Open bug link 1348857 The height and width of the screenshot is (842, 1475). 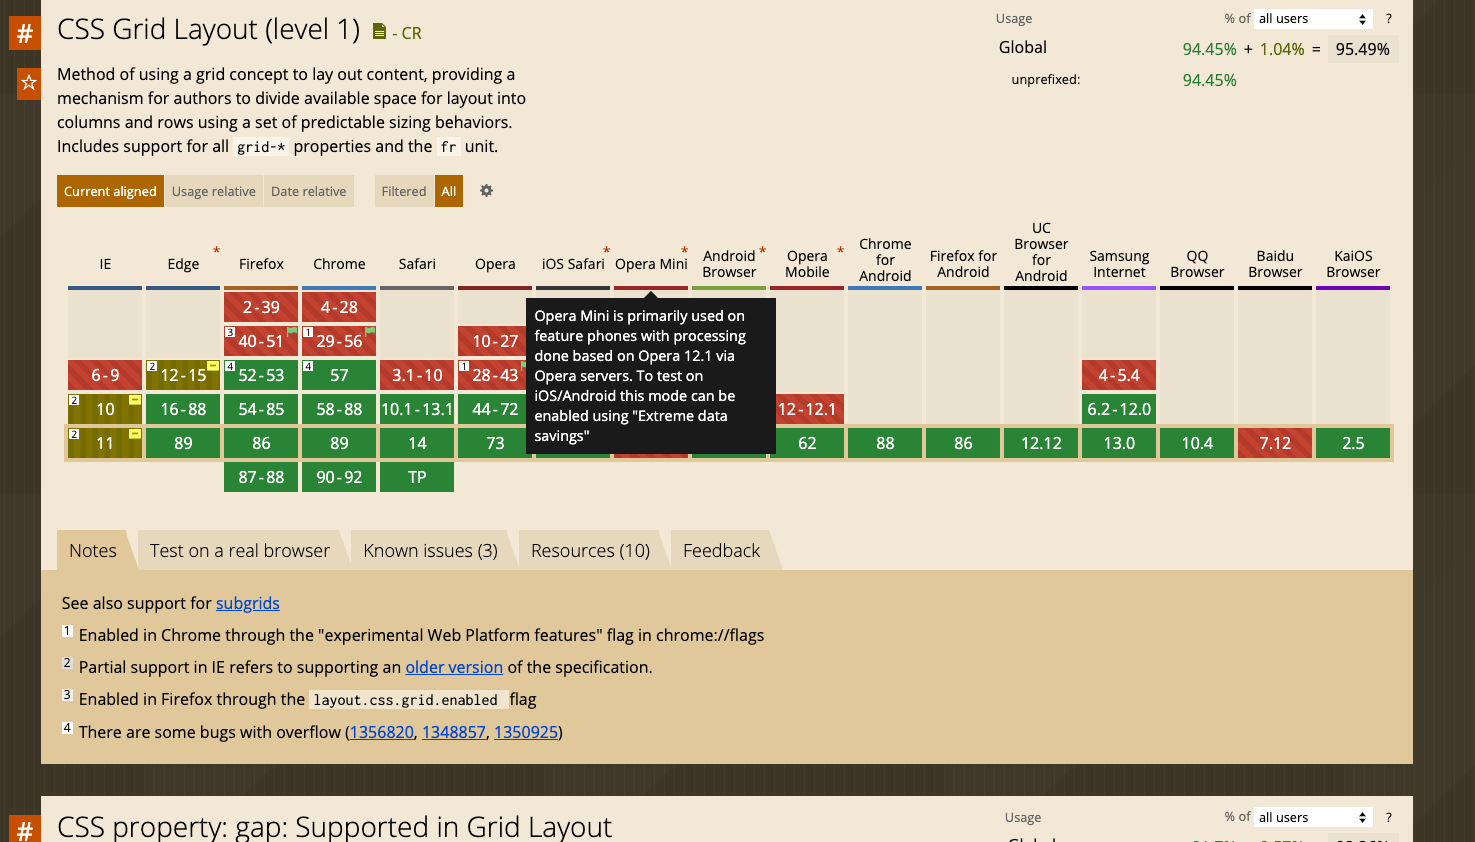(x=454, y=732)
